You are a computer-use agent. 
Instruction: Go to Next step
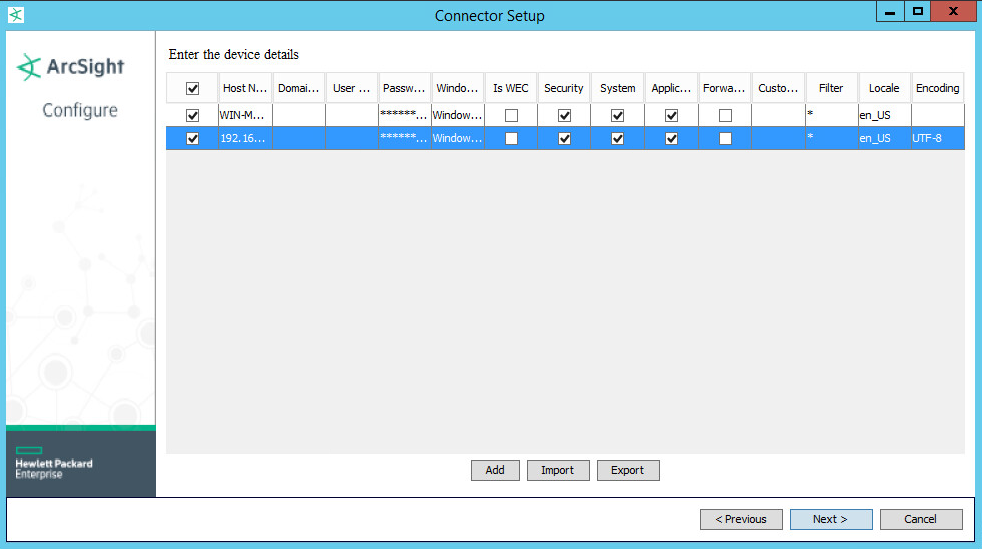(830, 519)
